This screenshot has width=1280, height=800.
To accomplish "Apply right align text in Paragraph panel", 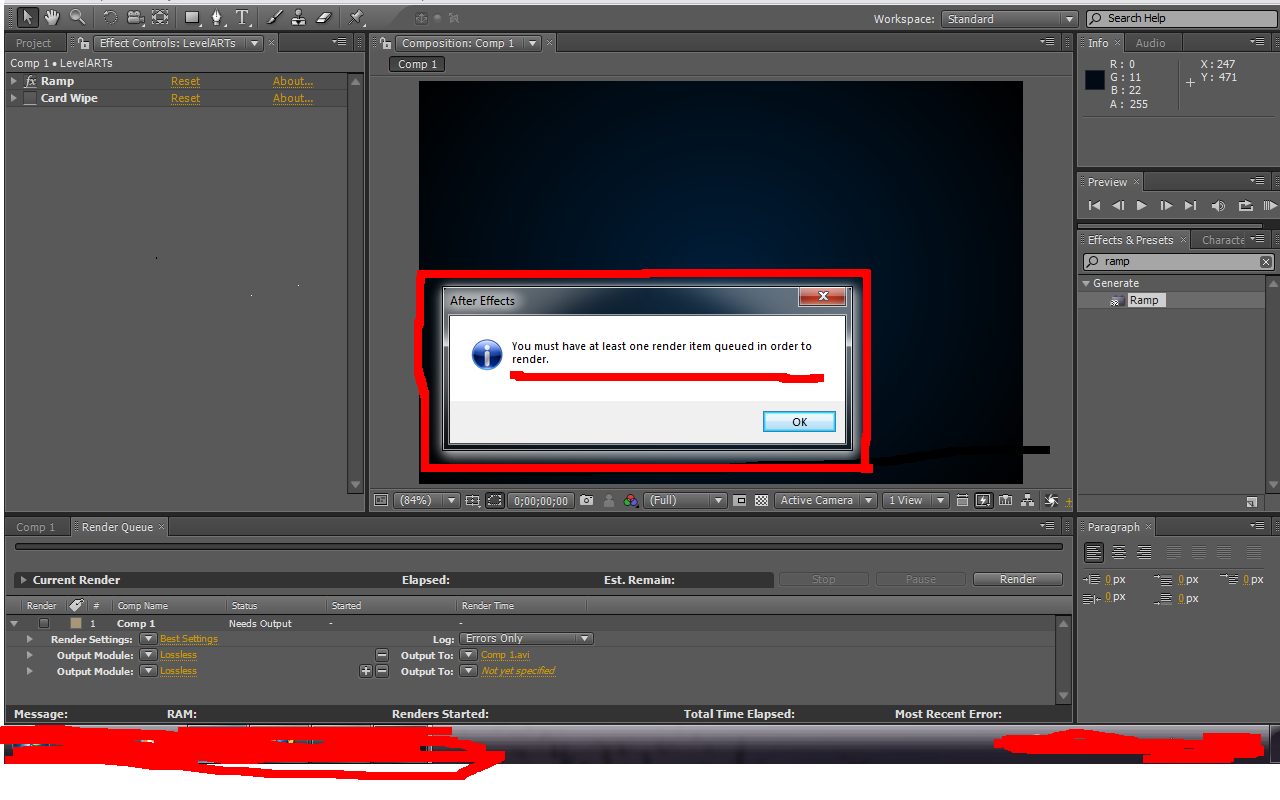I will click(1143, 552).
